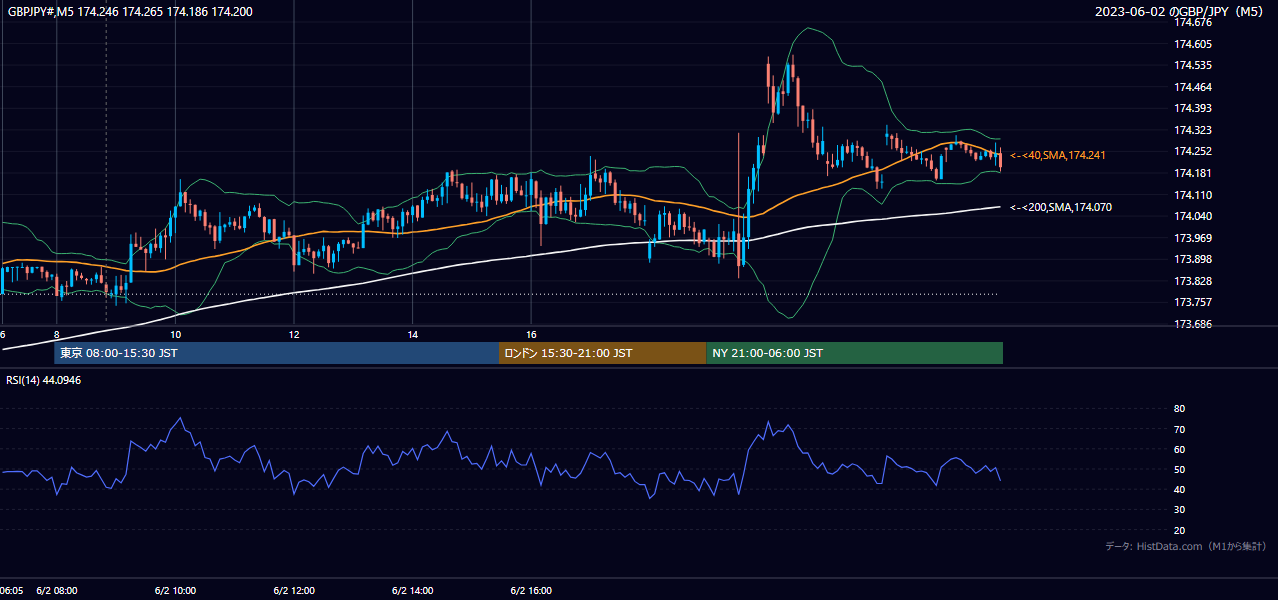Click the hour tick '14' under the price chart
The width and height of the screenshot is (1278, 600).
[x=413, y=334]
